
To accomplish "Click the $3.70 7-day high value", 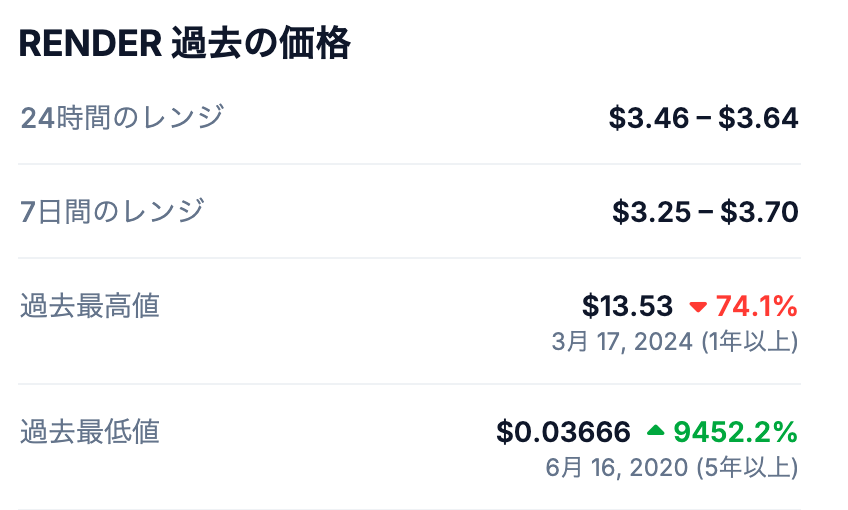I will click(x=760, y=212).
